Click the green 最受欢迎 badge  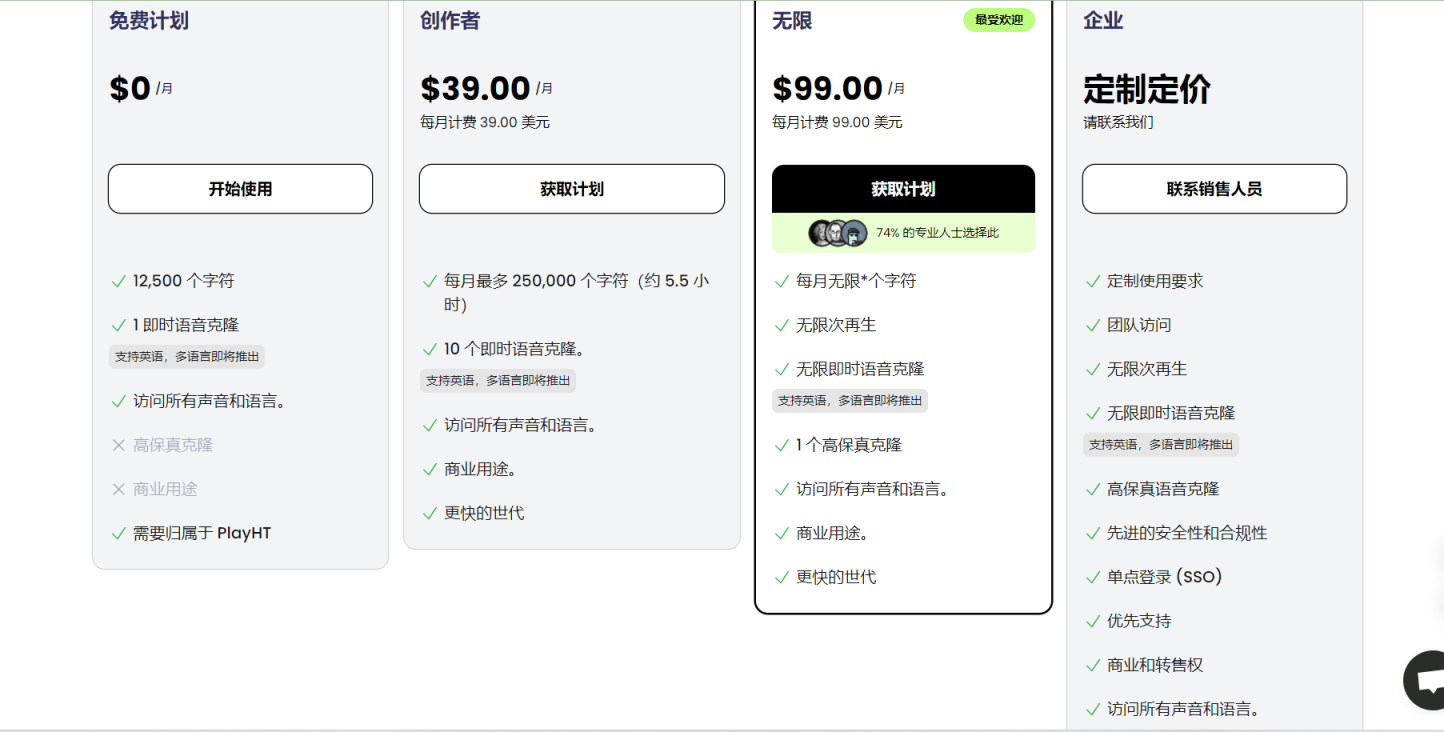[998, 20]
